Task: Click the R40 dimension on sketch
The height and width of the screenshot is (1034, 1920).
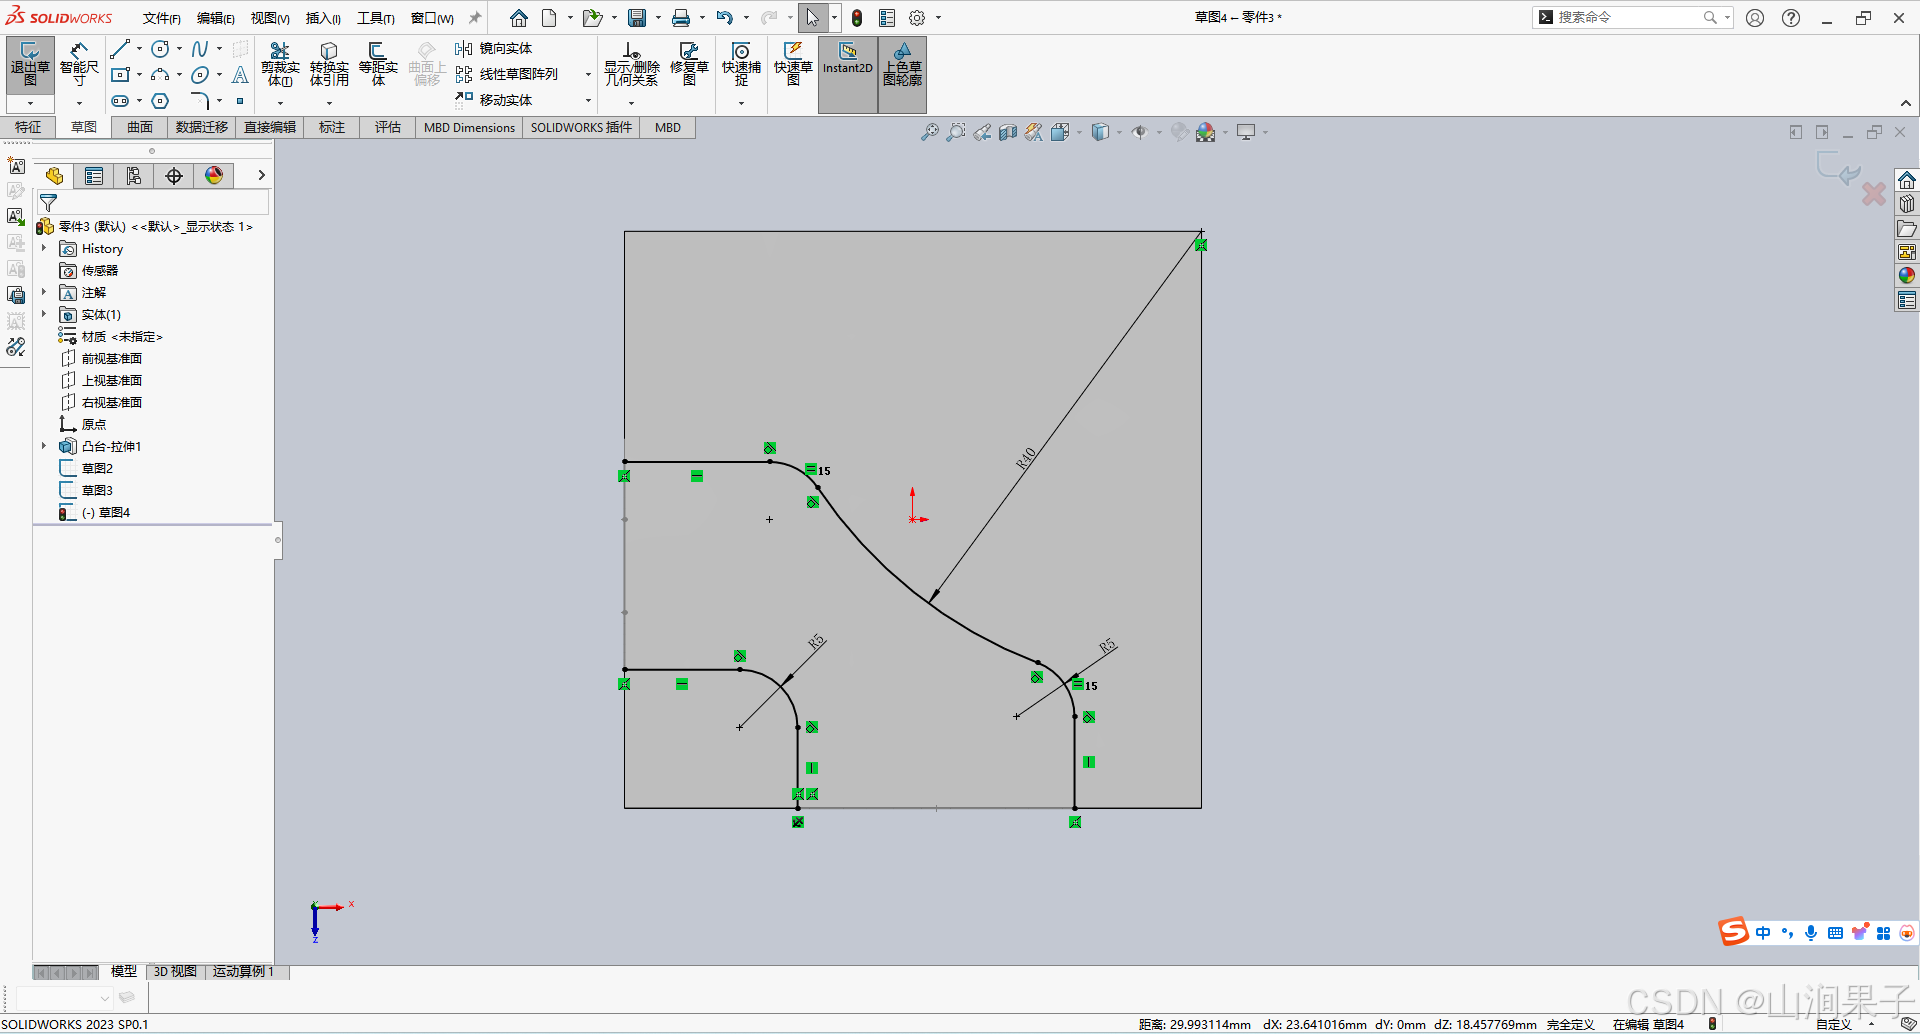Action: (1026, 457)
